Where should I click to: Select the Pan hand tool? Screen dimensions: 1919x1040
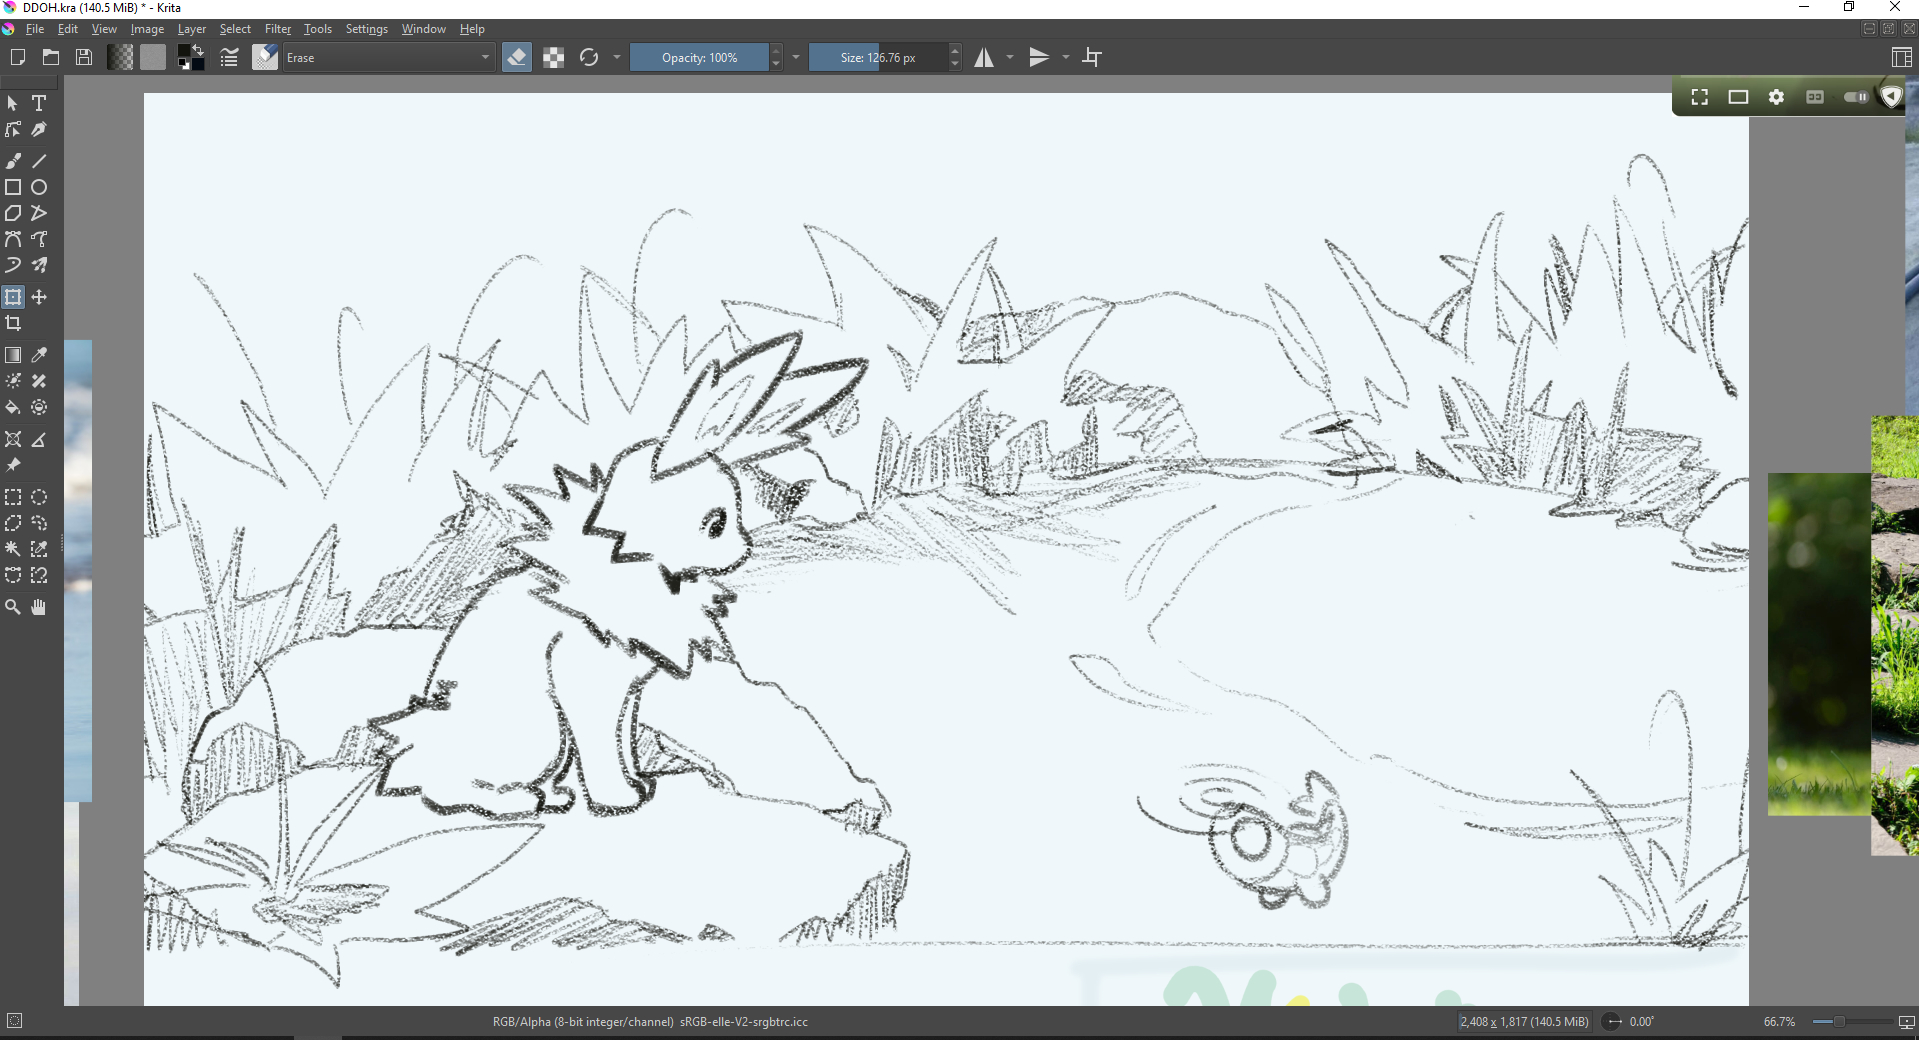pyautogui.click(x=39, y=607)
